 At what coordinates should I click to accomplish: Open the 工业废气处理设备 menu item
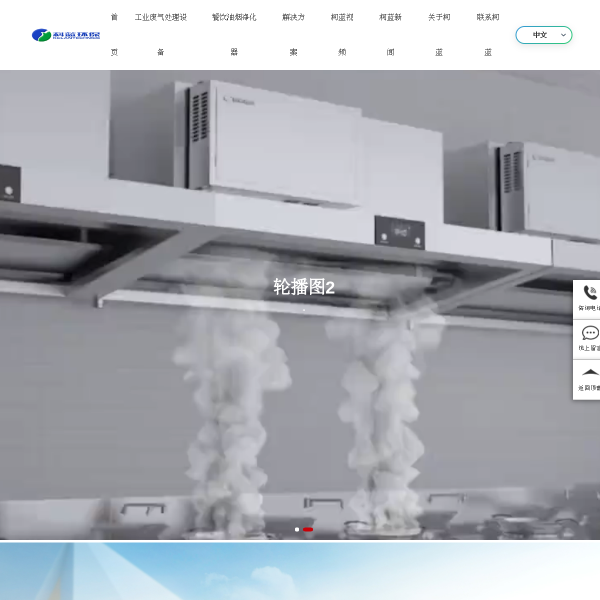point(161,34)
